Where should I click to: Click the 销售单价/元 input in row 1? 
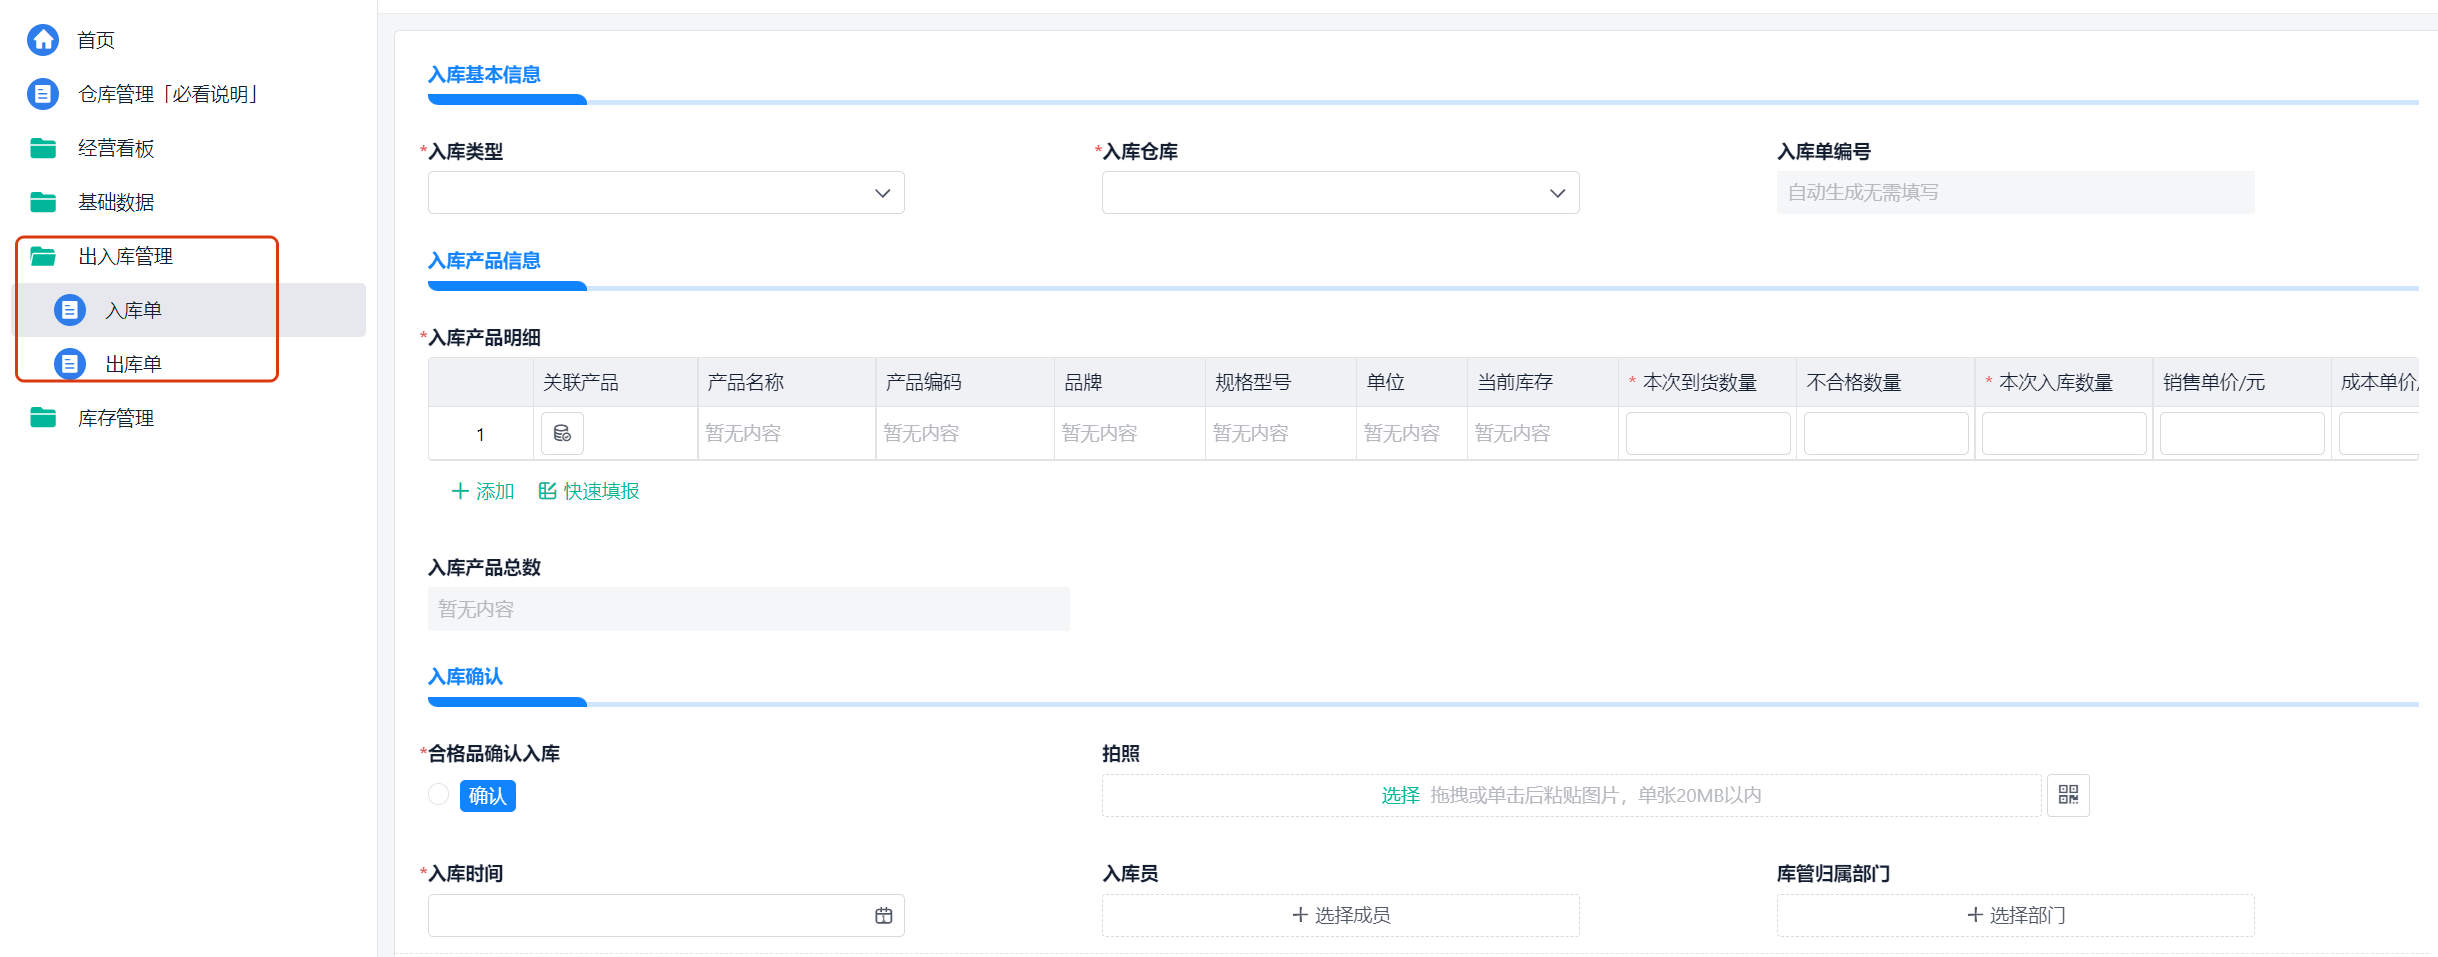[x=2242, y=433]
